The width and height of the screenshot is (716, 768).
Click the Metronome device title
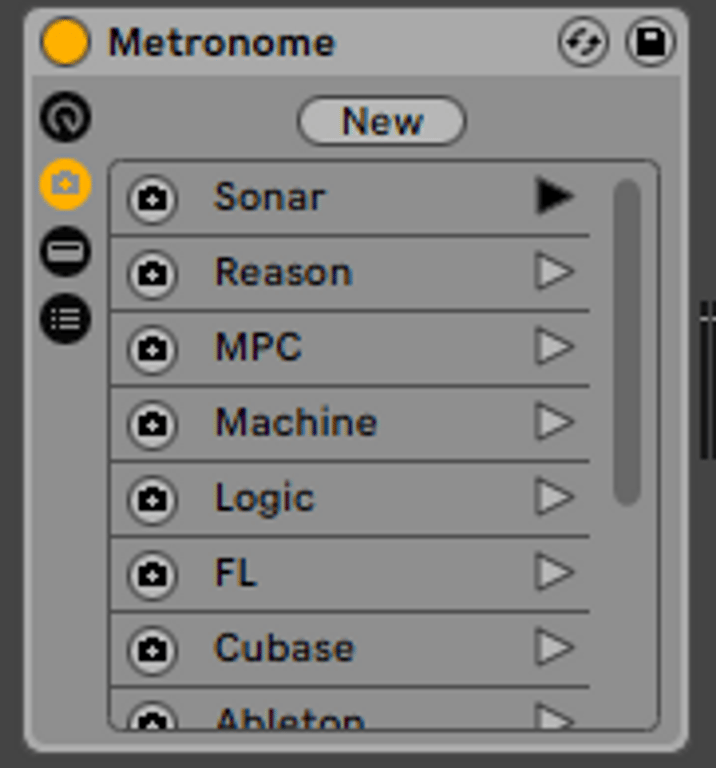[x=222, y=43]
